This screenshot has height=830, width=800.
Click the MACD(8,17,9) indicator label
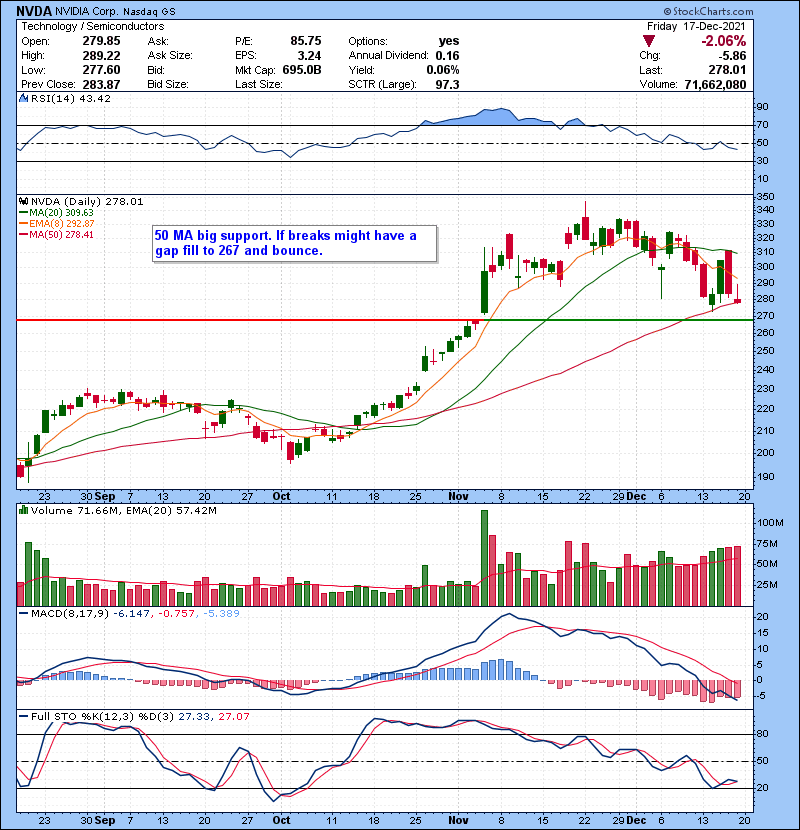pos(70,614)
